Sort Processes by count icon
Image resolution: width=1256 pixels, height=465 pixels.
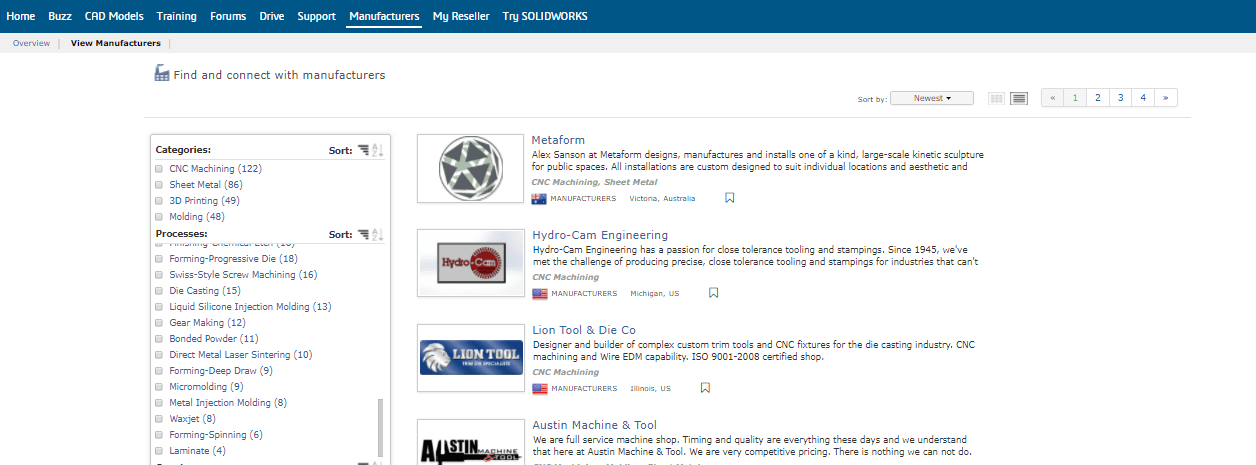[363, 235]
